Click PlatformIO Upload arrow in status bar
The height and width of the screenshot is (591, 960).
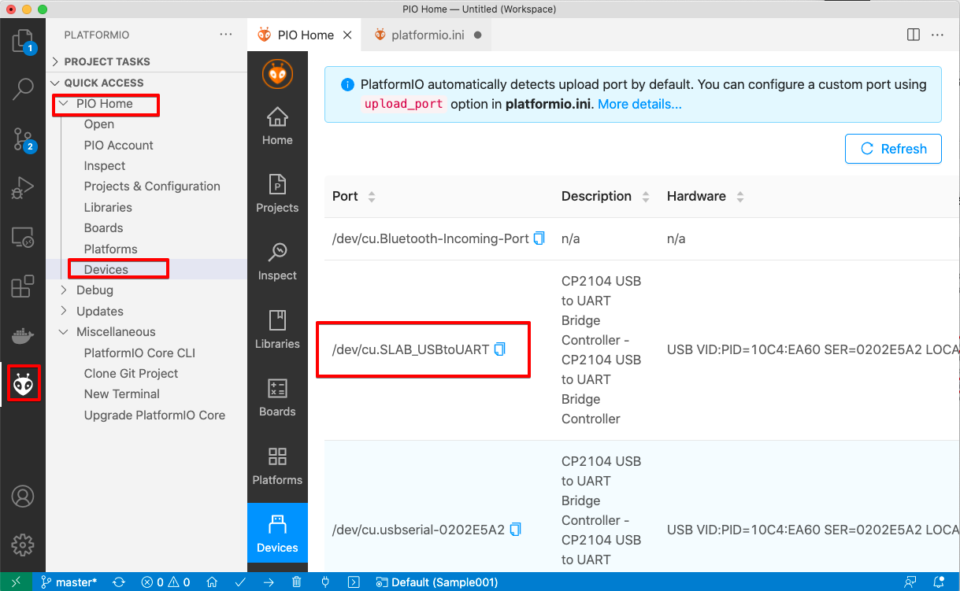(268, 582)
